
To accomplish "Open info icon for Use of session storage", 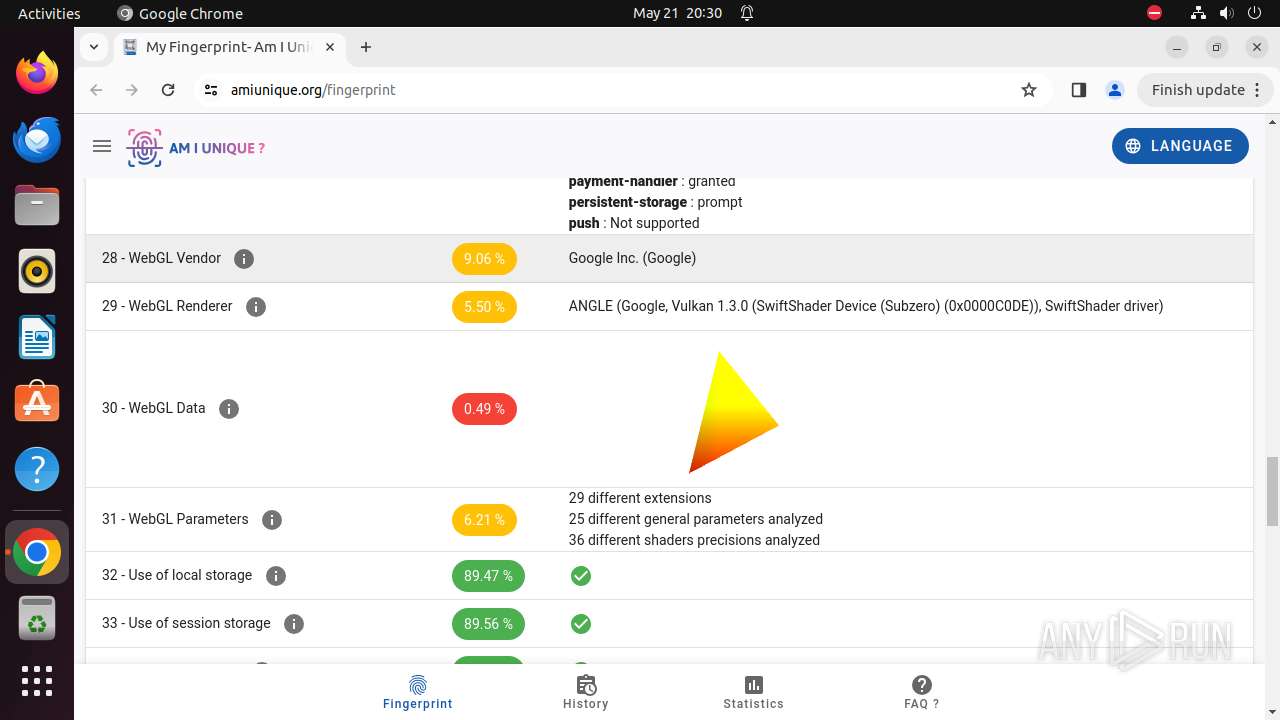I will coord(294,624).
